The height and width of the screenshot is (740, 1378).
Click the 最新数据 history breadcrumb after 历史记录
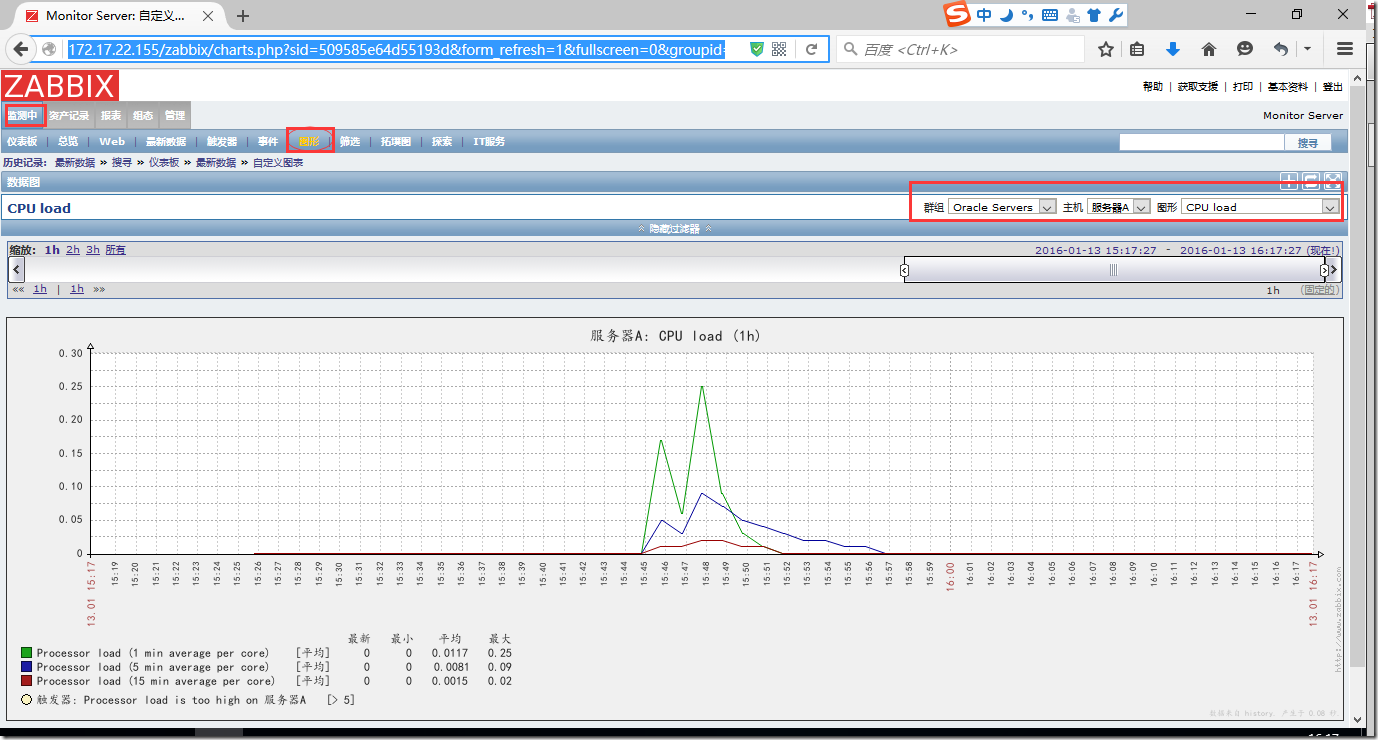click(x=75, y=162)
